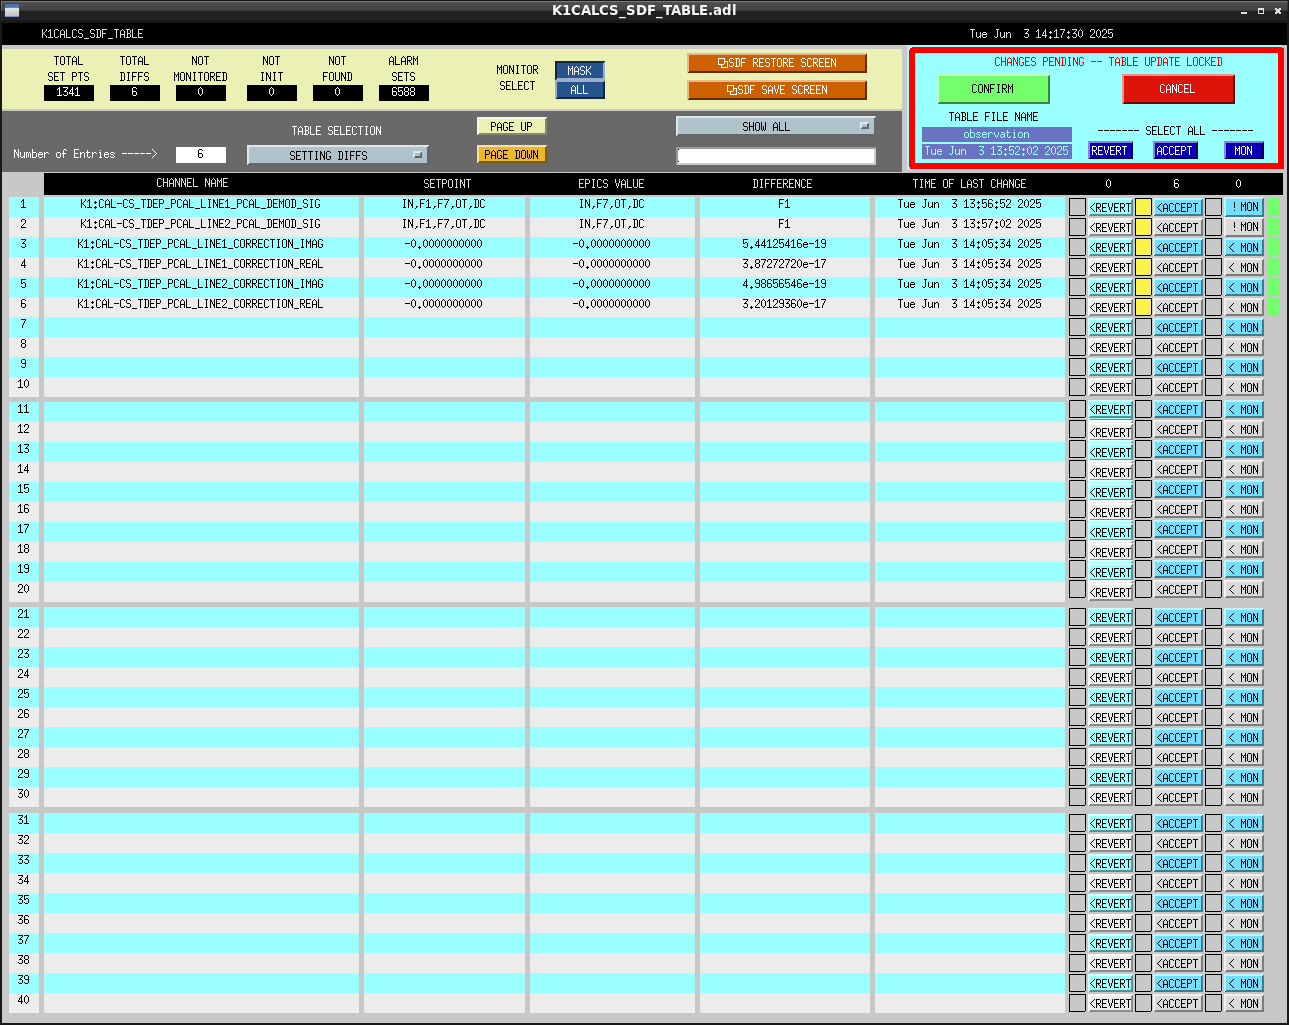Toggle the monitor selection box on row 6
The image size is (1289, 1025).
pyautogui.click(x=1213, y=307)
